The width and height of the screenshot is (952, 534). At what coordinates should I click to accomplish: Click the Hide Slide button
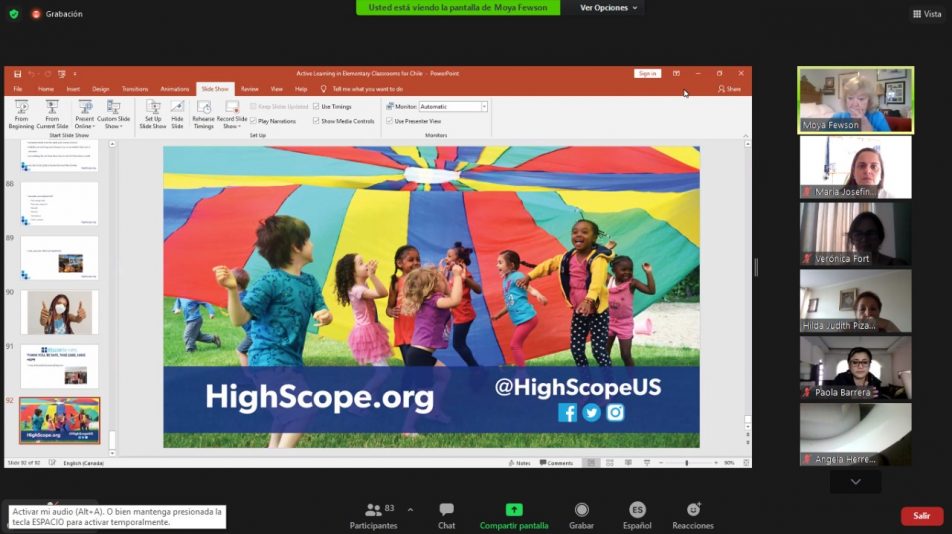(177, 115)
